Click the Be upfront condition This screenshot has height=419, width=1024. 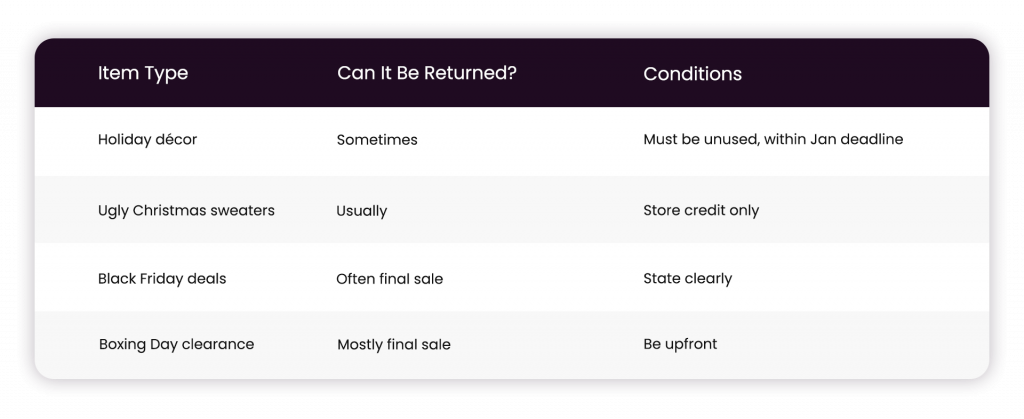tap(680, 344)
